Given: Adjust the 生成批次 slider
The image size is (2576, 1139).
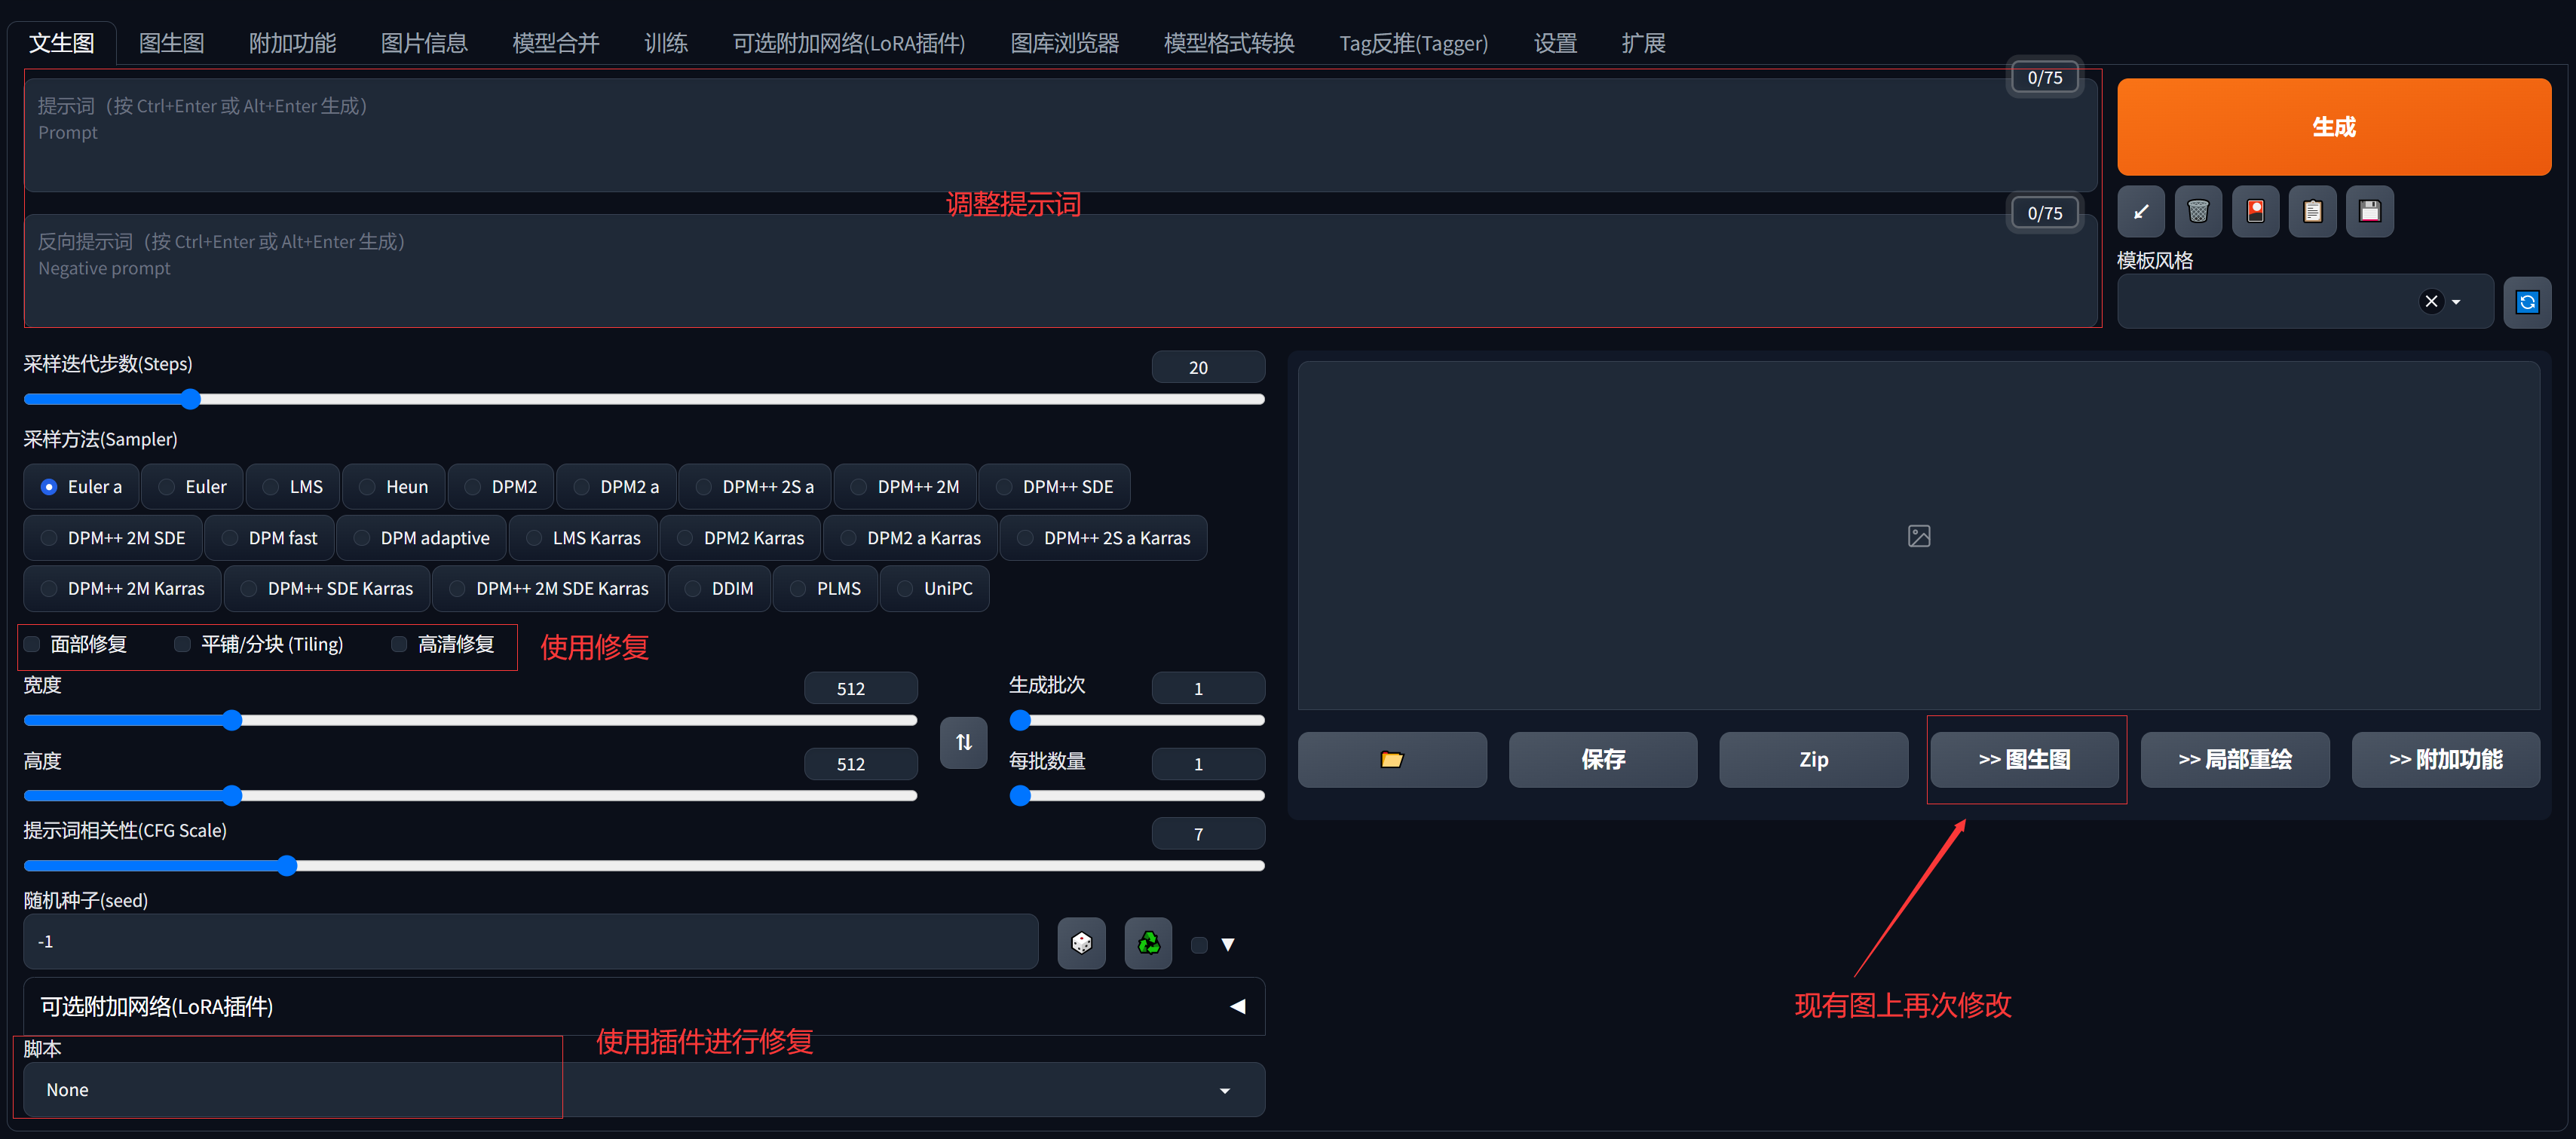Looking at the screenshot, I should 1137,720.
